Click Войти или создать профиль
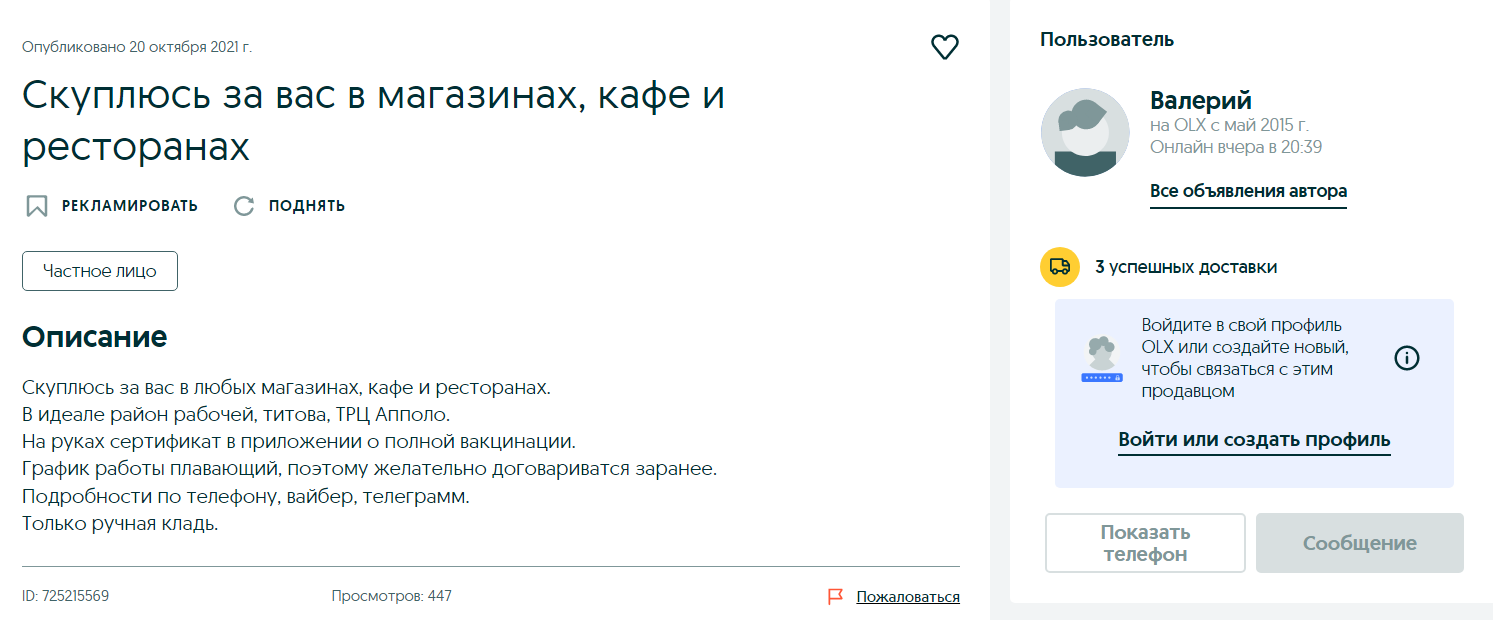This screenshot has height=620, width=1493. (1253, 440)
